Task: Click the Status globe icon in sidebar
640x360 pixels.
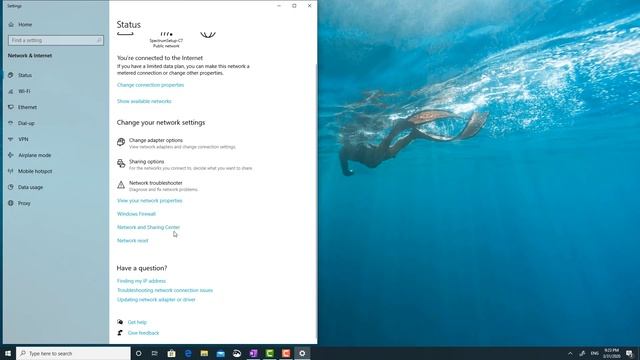Action: (11, 75)
